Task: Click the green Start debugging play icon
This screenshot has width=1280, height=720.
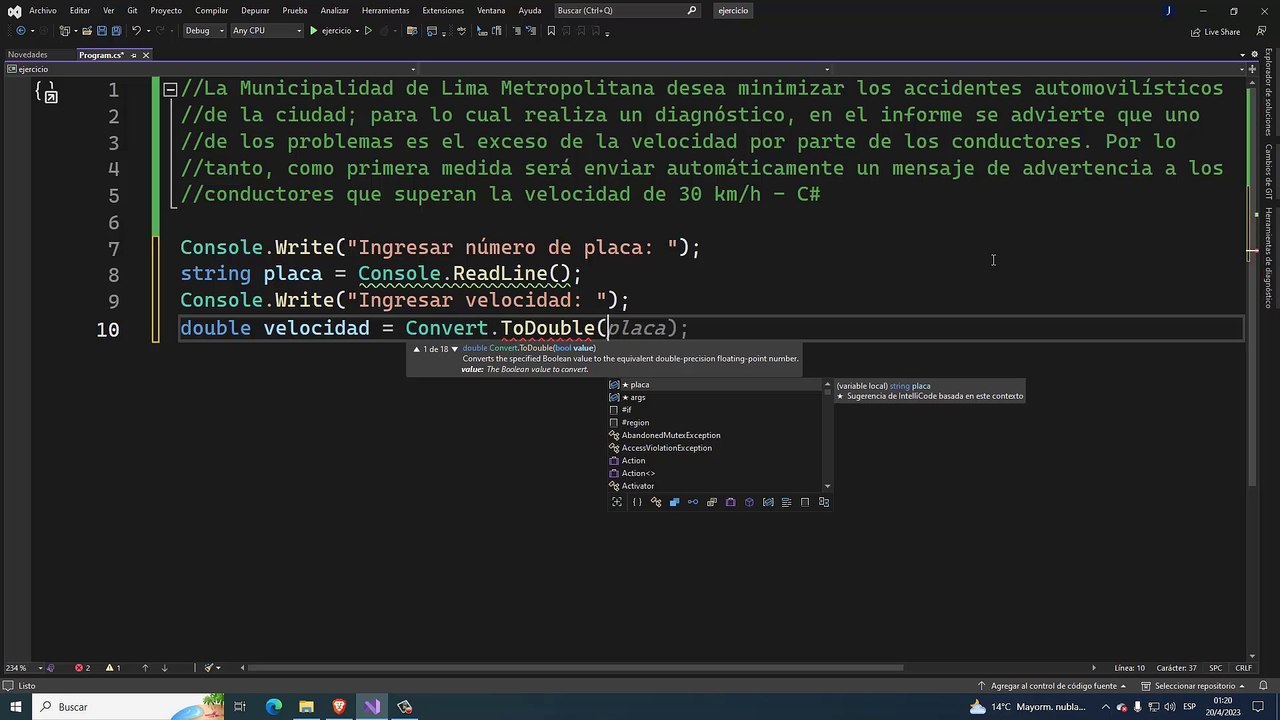Action: click(x=313, y=31)
